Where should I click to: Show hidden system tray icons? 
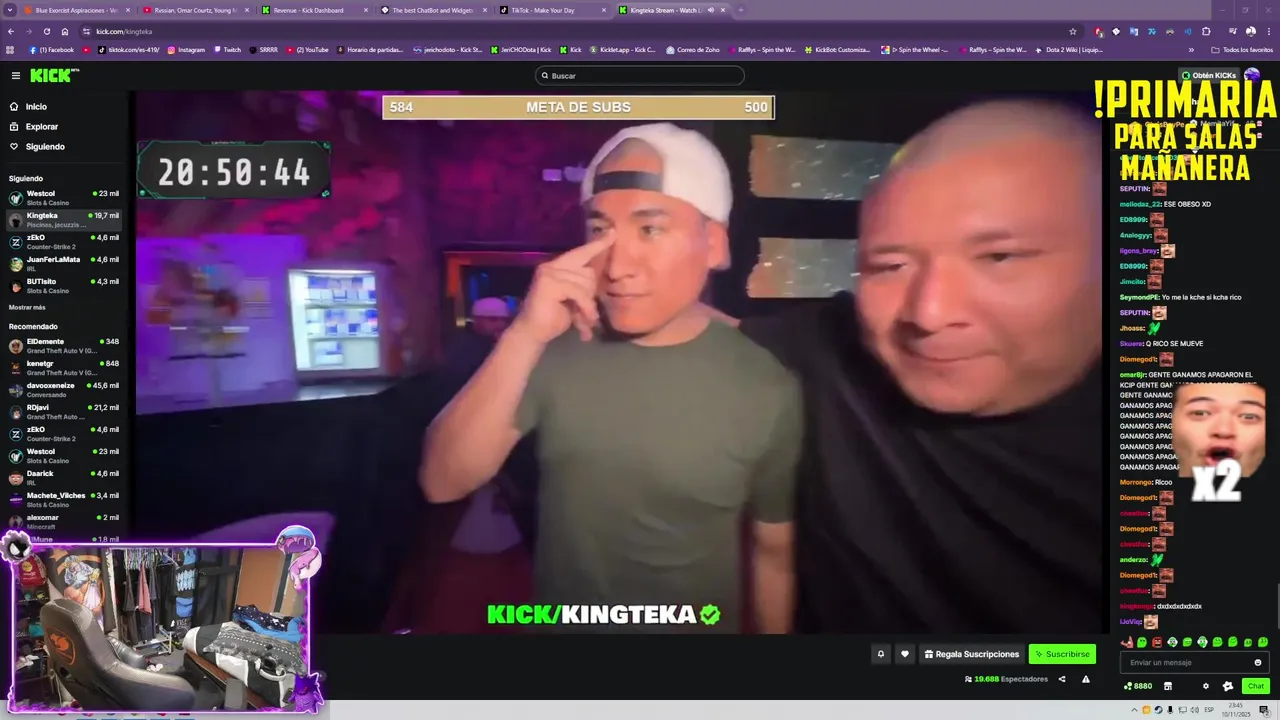1135,710
